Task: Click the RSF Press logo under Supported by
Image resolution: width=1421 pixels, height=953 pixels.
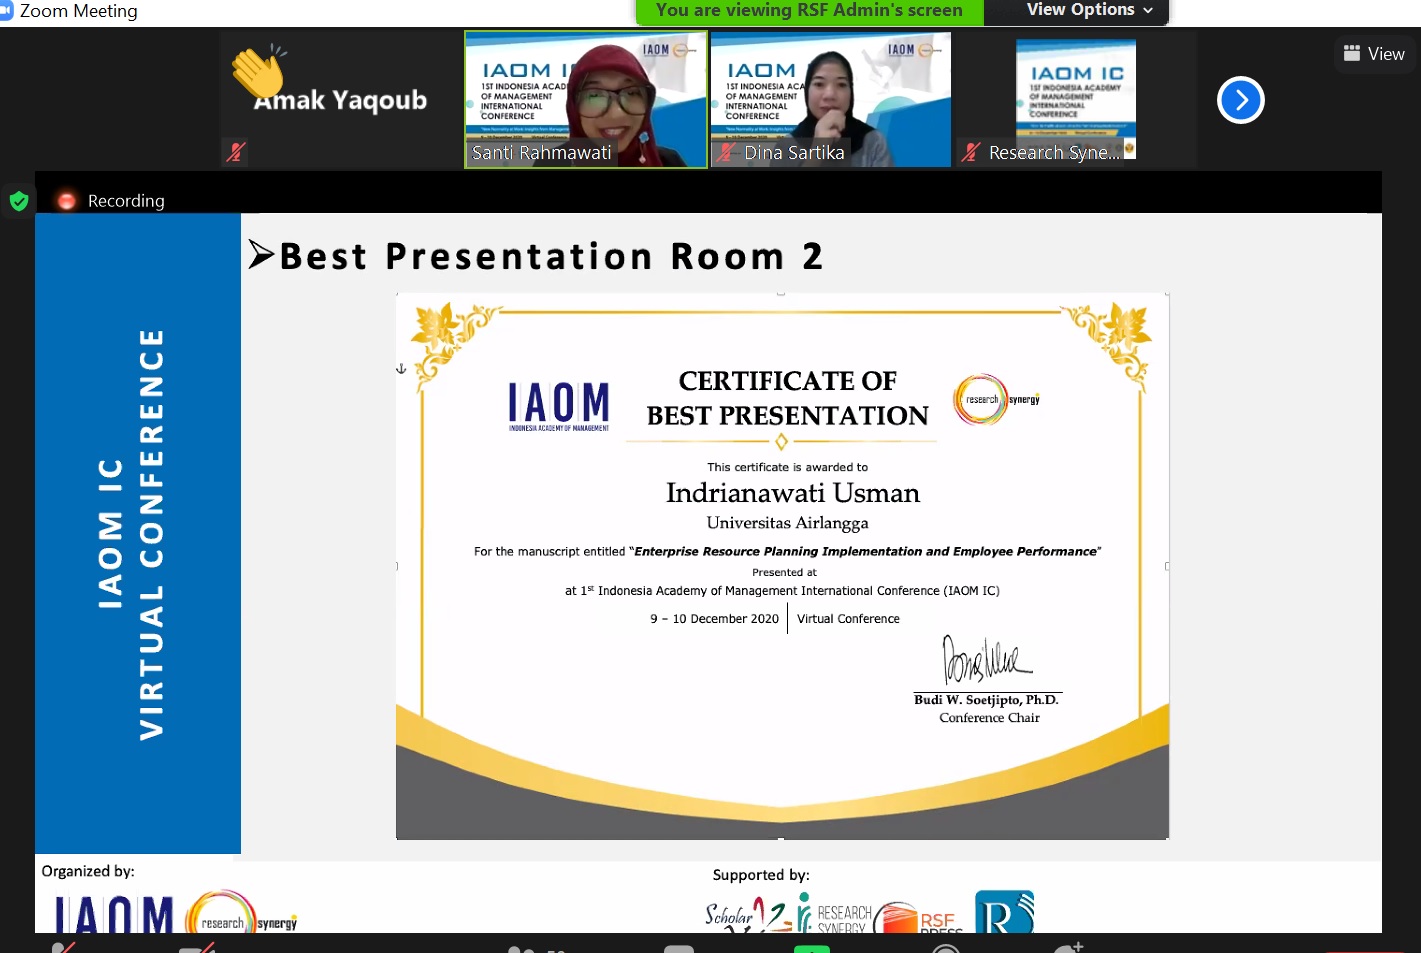Action: (x=918, y=918)
